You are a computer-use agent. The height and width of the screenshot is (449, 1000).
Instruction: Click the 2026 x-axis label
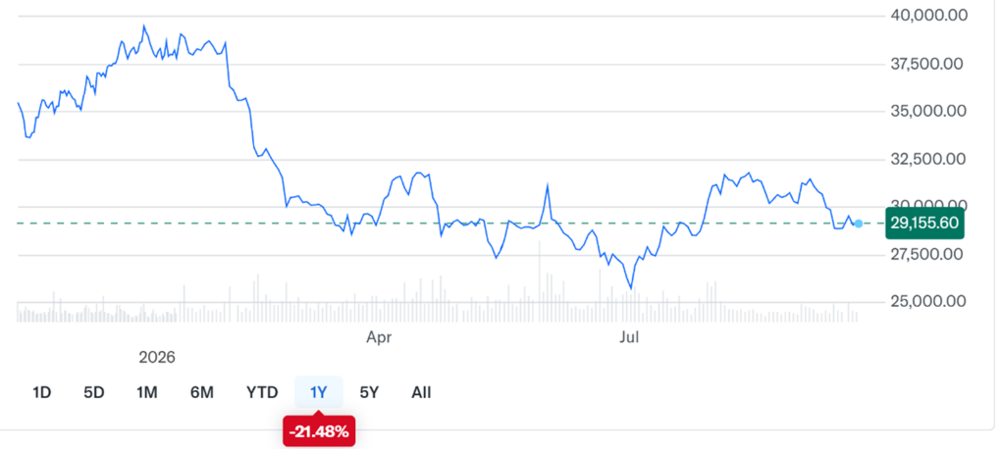coord(157,358)
